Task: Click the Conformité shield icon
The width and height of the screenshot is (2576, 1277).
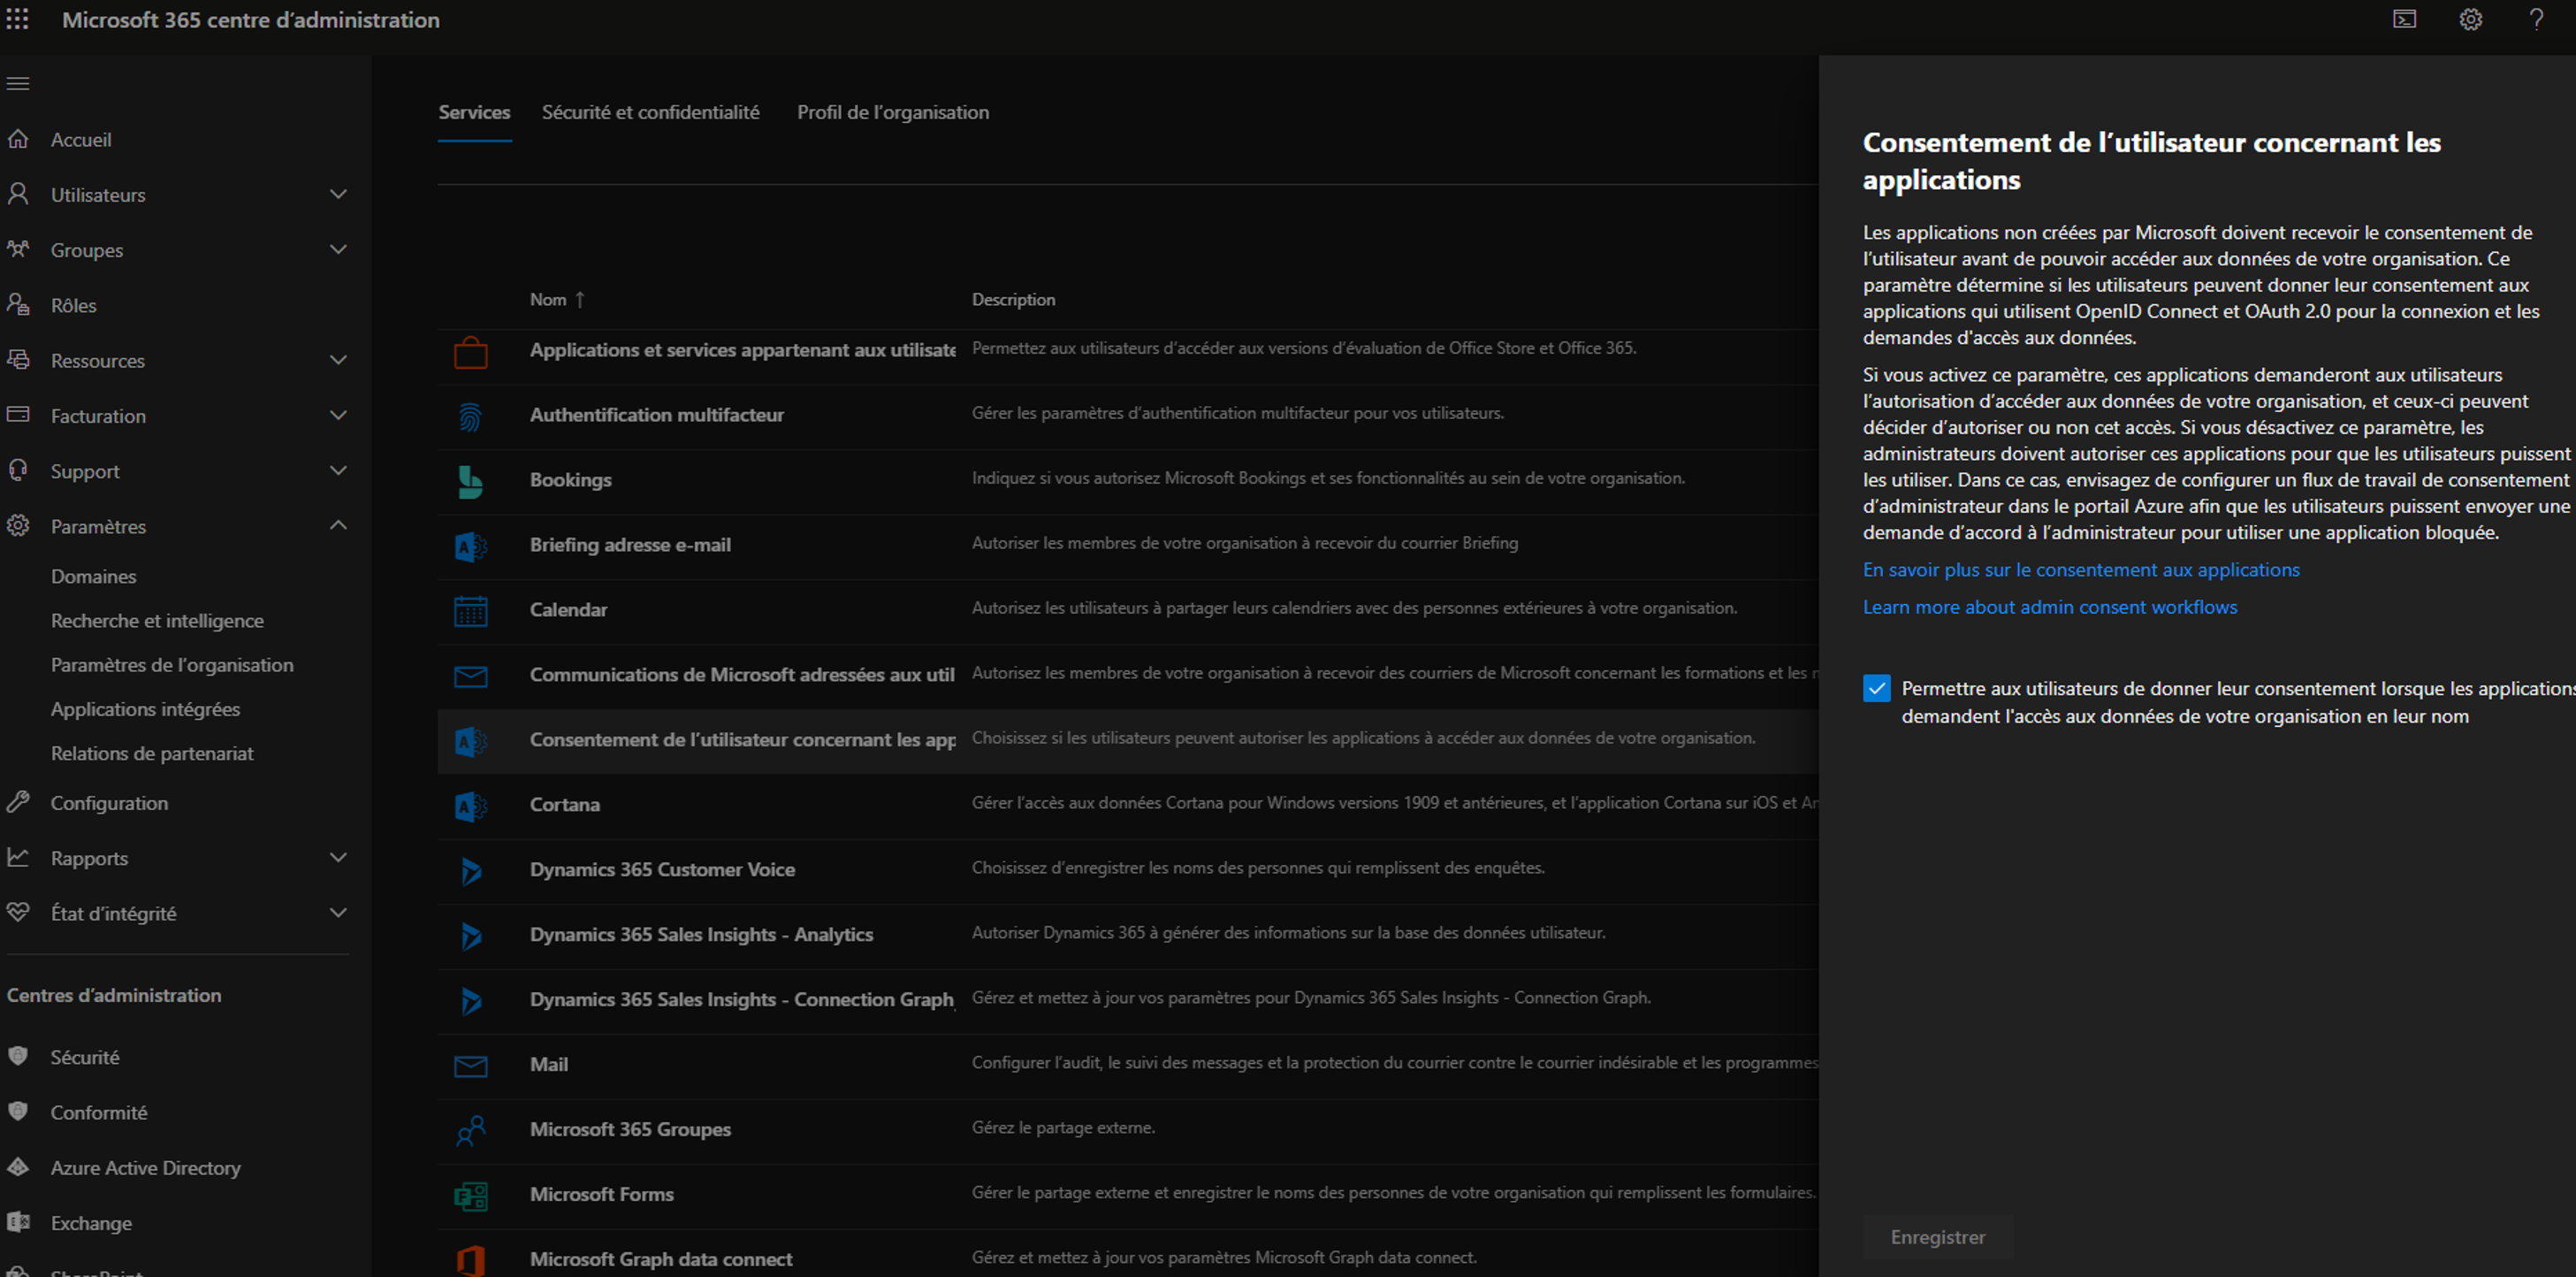Action: point(18,1111)
